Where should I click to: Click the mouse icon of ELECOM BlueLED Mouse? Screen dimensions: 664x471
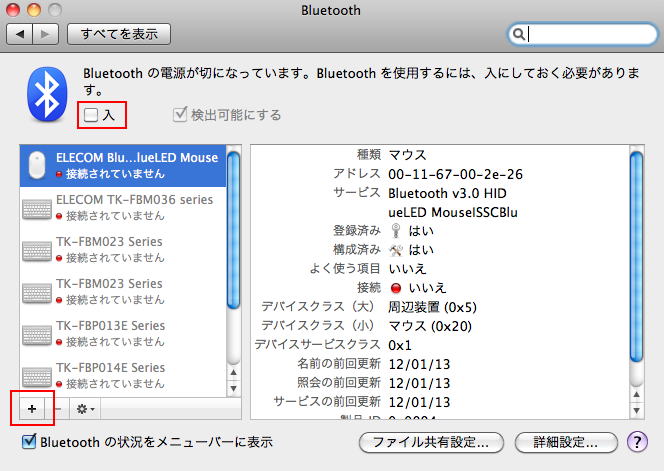(x=37, y=165)
